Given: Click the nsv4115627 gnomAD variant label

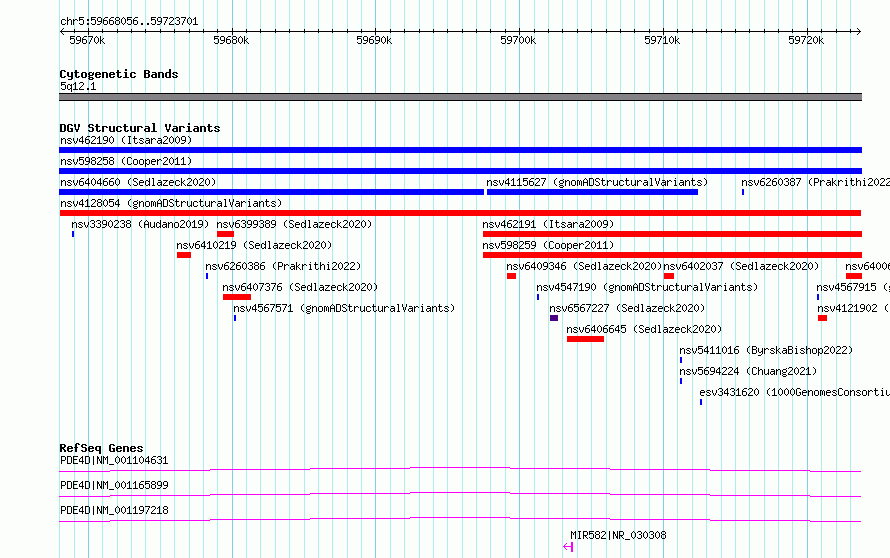Looking at the screenshot, I should [x=597, y=182].
